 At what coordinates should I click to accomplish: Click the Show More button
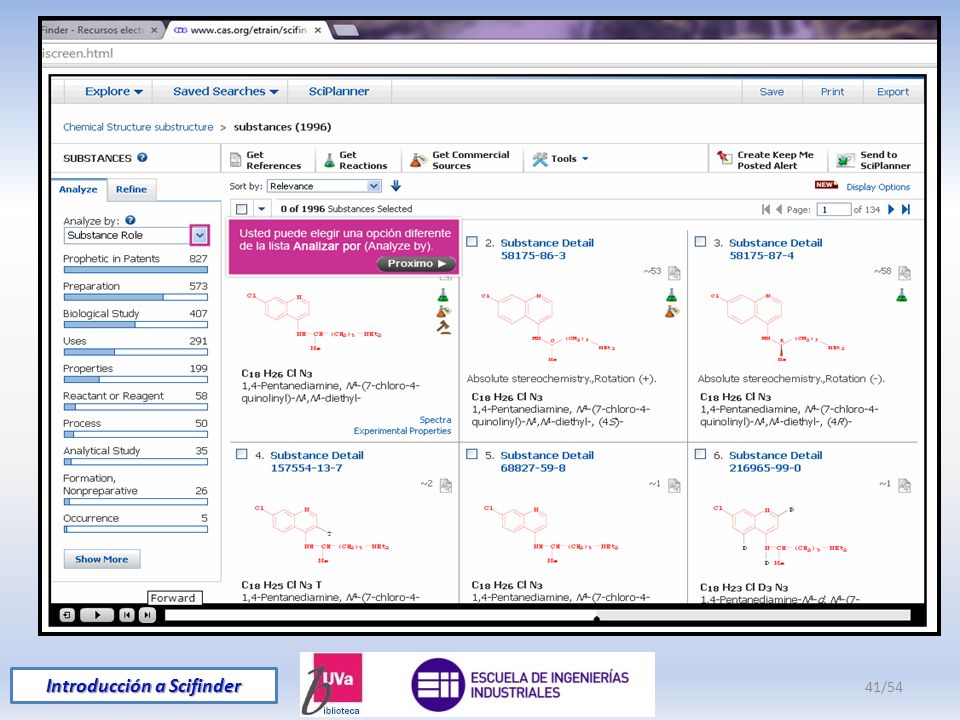coord(102,559)
